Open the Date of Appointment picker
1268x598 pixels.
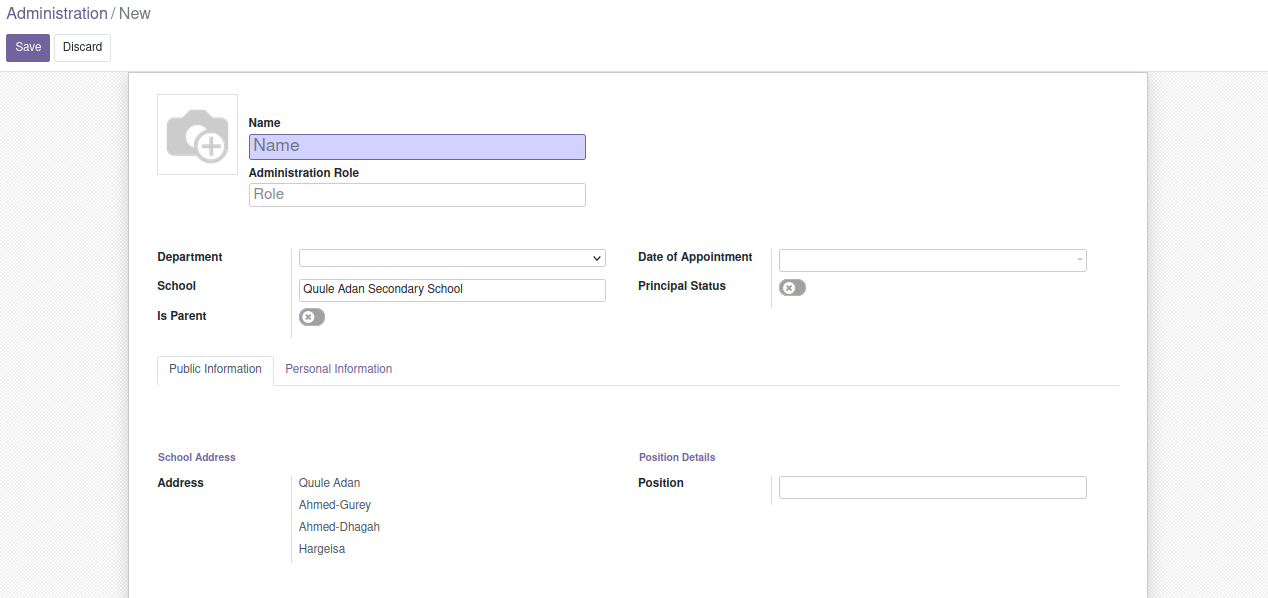click(932, 260)
